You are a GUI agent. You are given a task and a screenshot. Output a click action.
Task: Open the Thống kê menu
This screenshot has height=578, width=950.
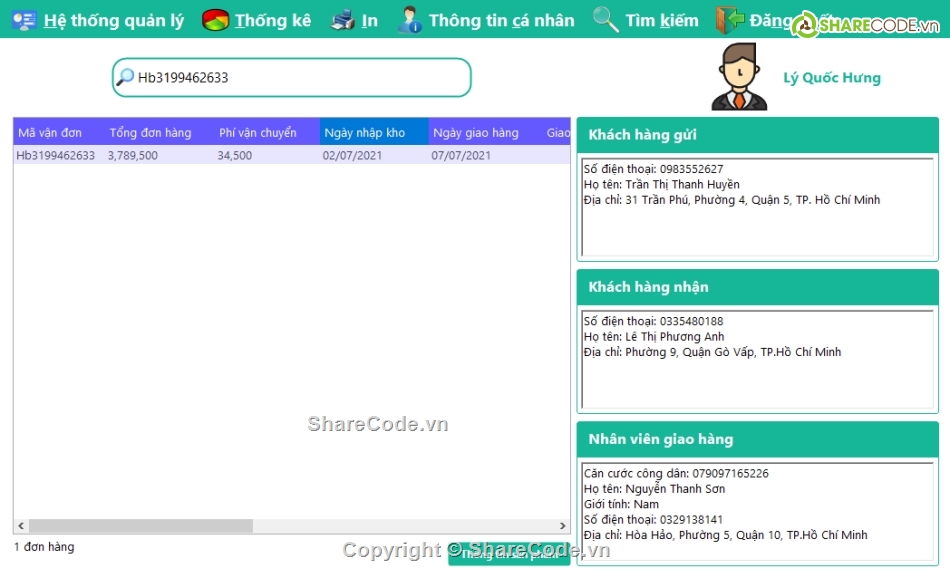[x=272, y=20]
